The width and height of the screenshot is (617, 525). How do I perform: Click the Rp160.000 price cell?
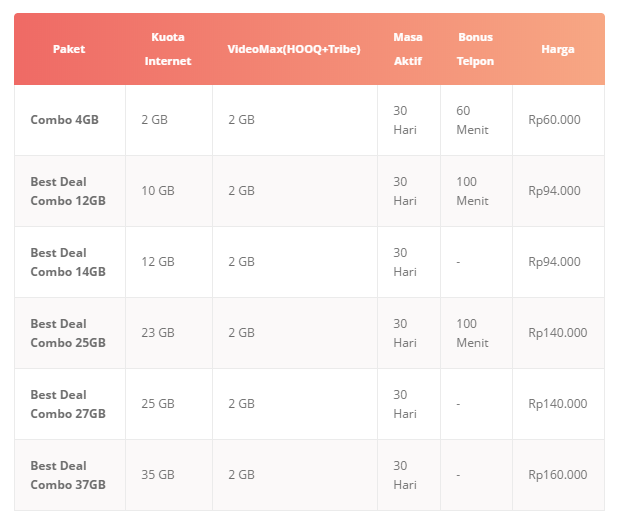click(557, 475)
